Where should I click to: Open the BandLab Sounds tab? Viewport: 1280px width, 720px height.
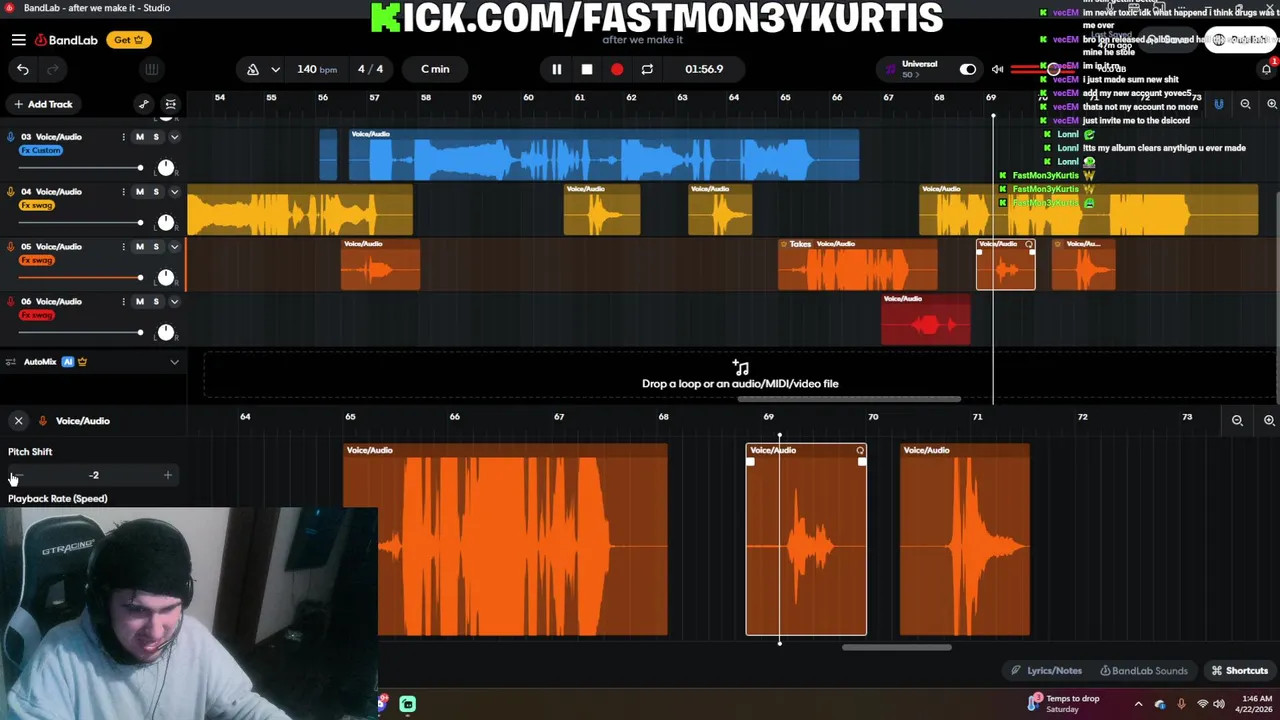[x=1144, y=671]
